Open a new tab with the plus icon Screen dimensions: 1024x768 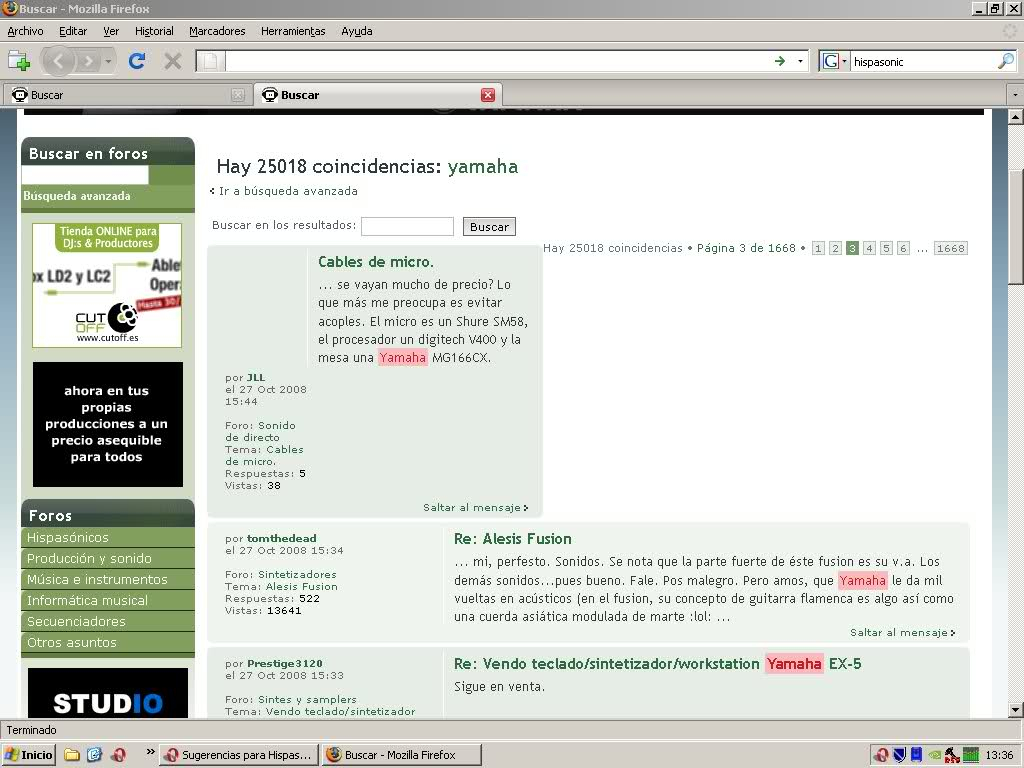pyautogui.click(x=19, y=61)
